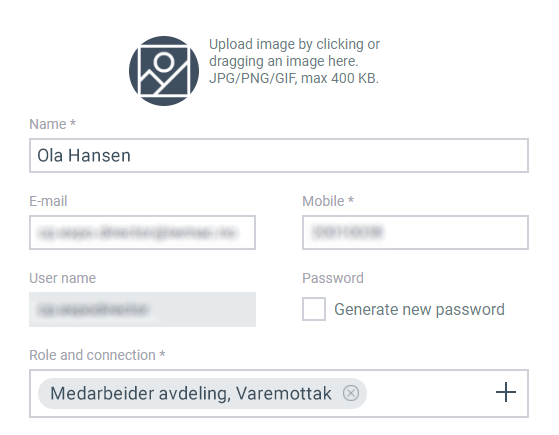Add a new role with the plus icon
The image size is (559, 435).
[506, 392]
